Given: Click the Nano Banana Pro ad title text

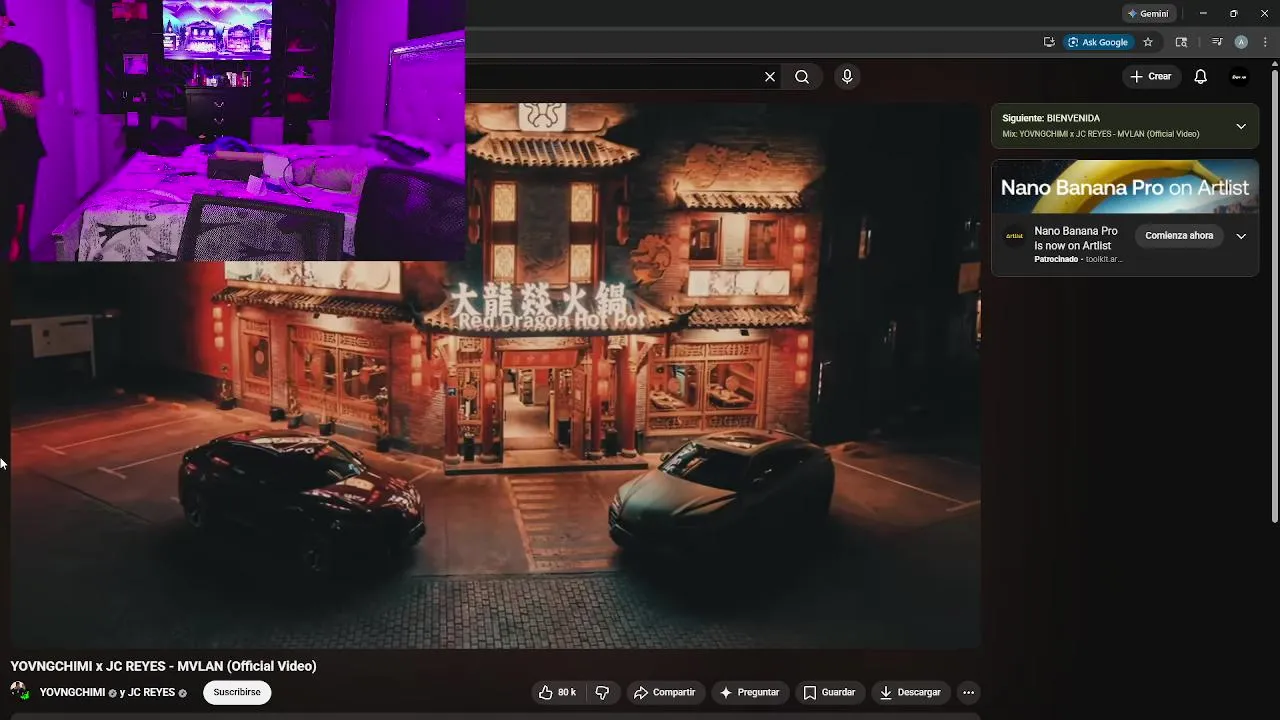Looking at the screenshot, I should 1076,238.
